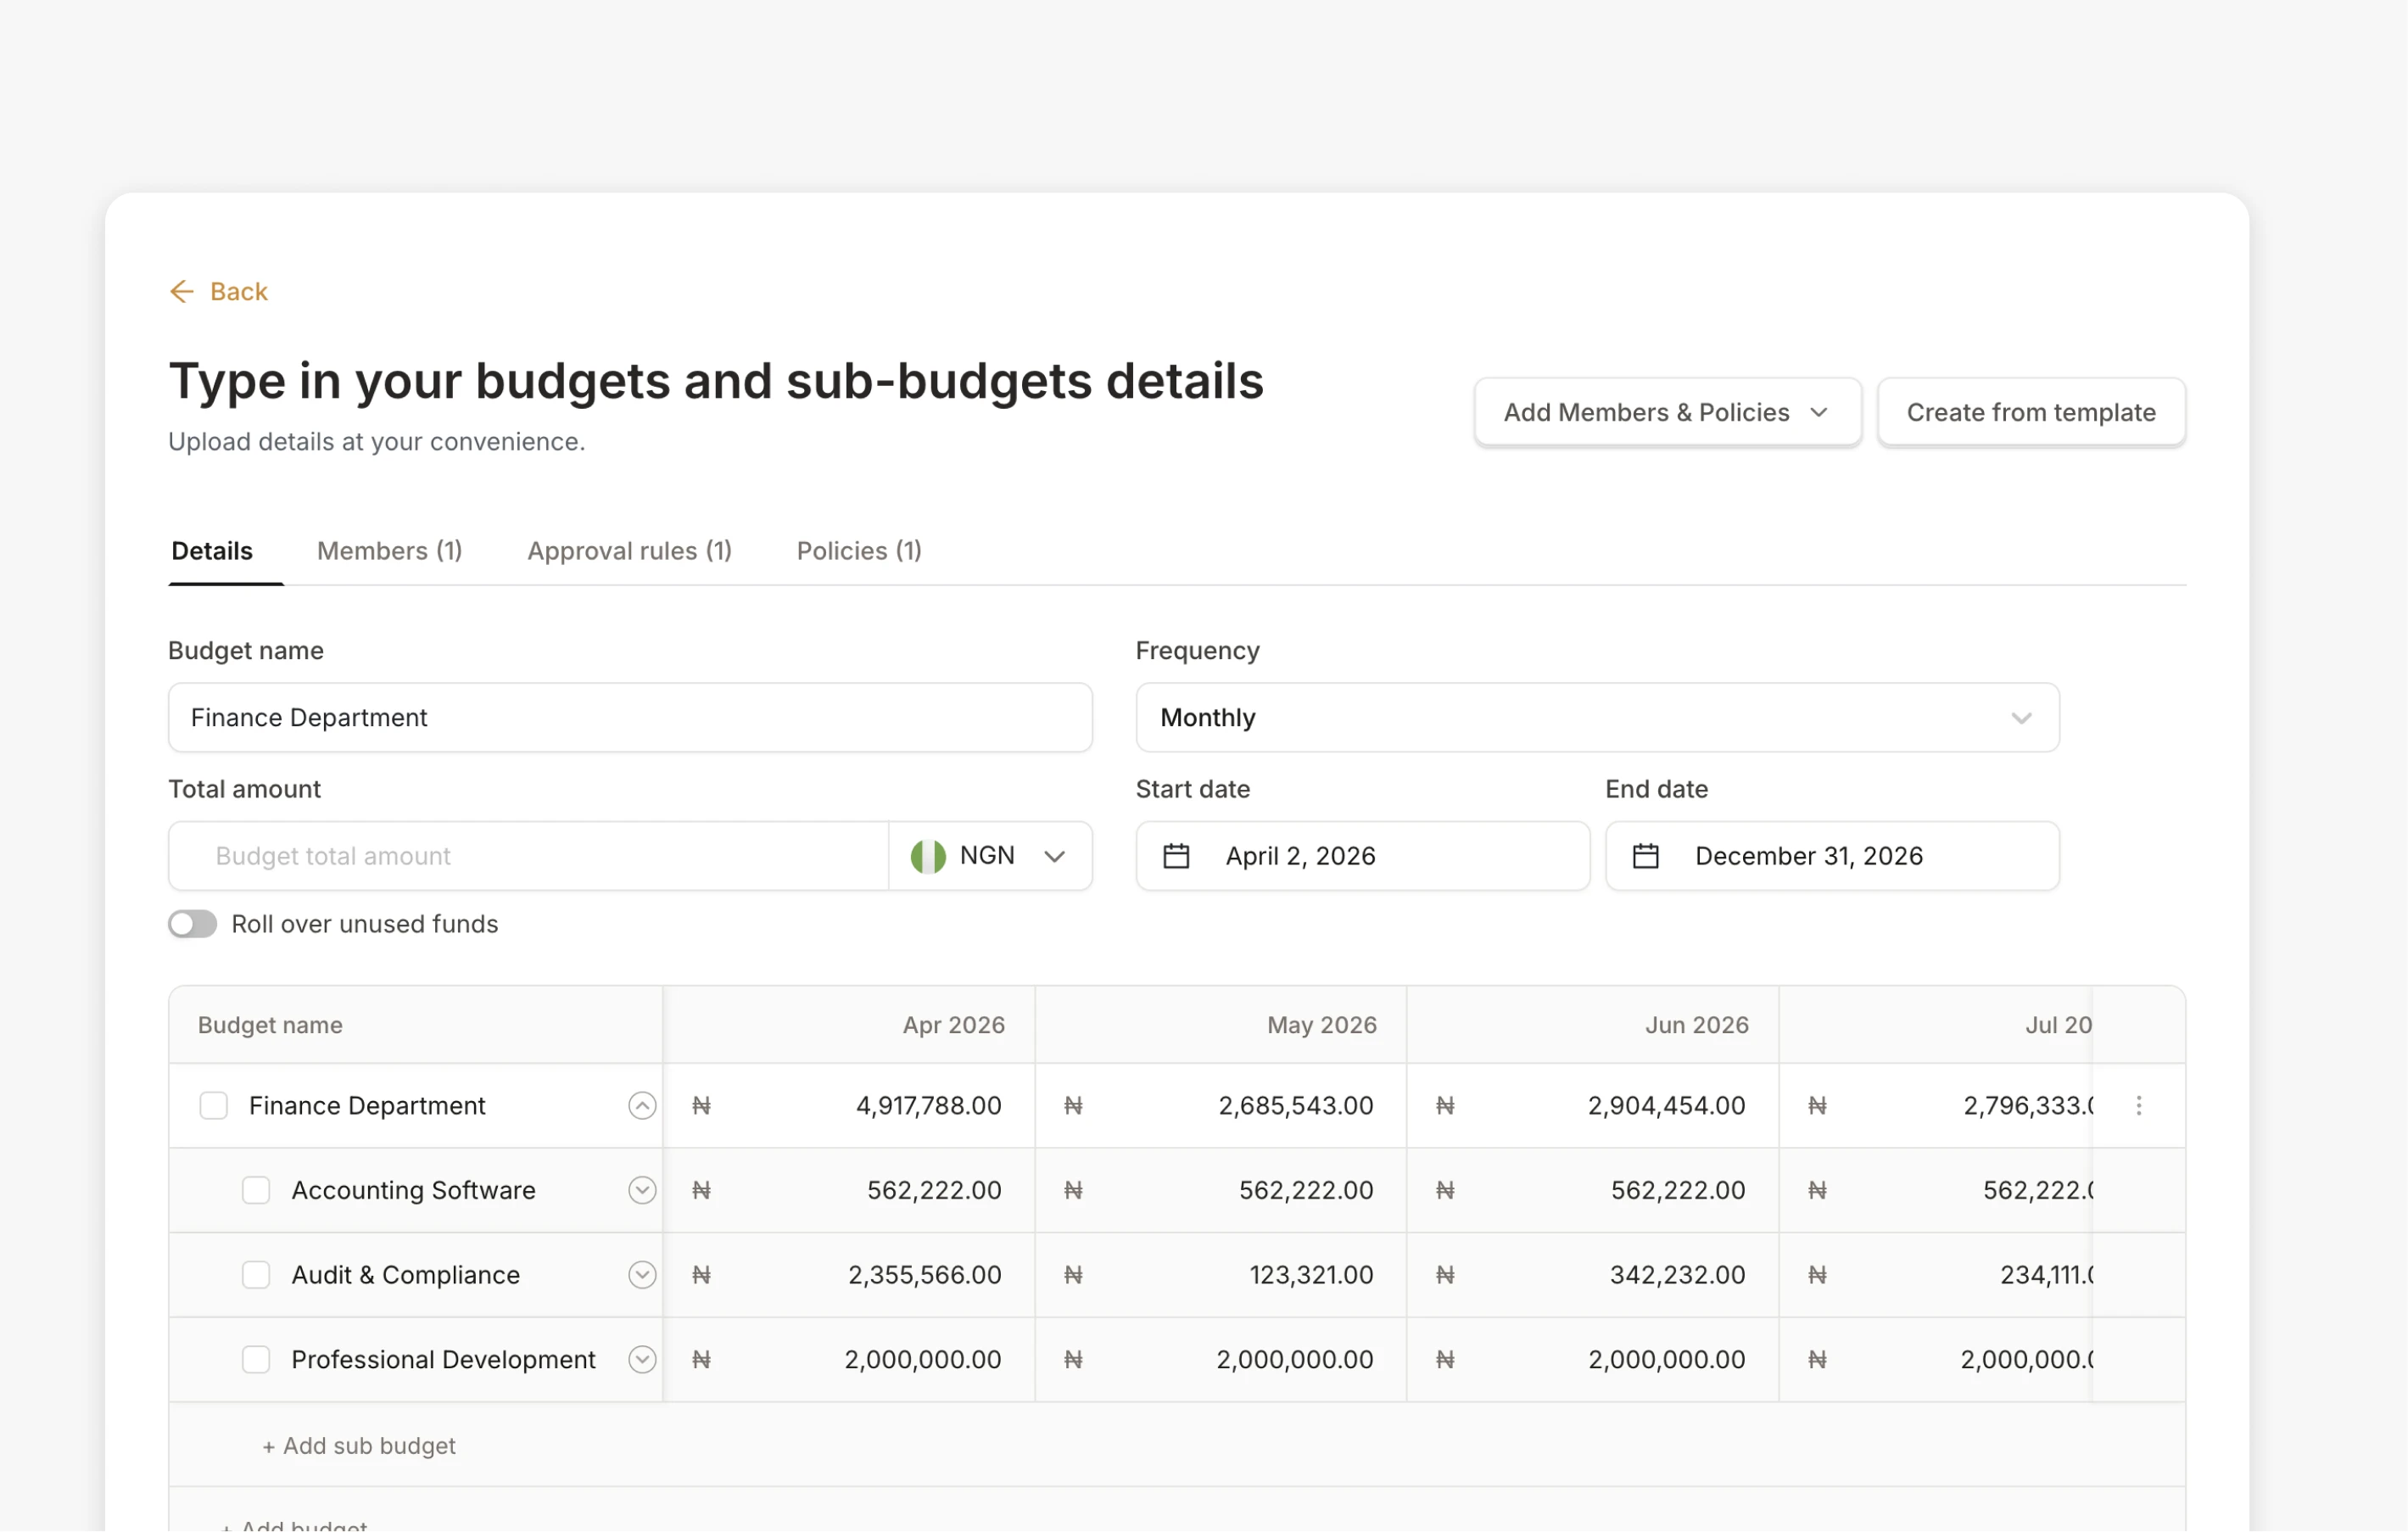
Task: Open the Monthly frequency dropdown
Action: coord(1597,718)
